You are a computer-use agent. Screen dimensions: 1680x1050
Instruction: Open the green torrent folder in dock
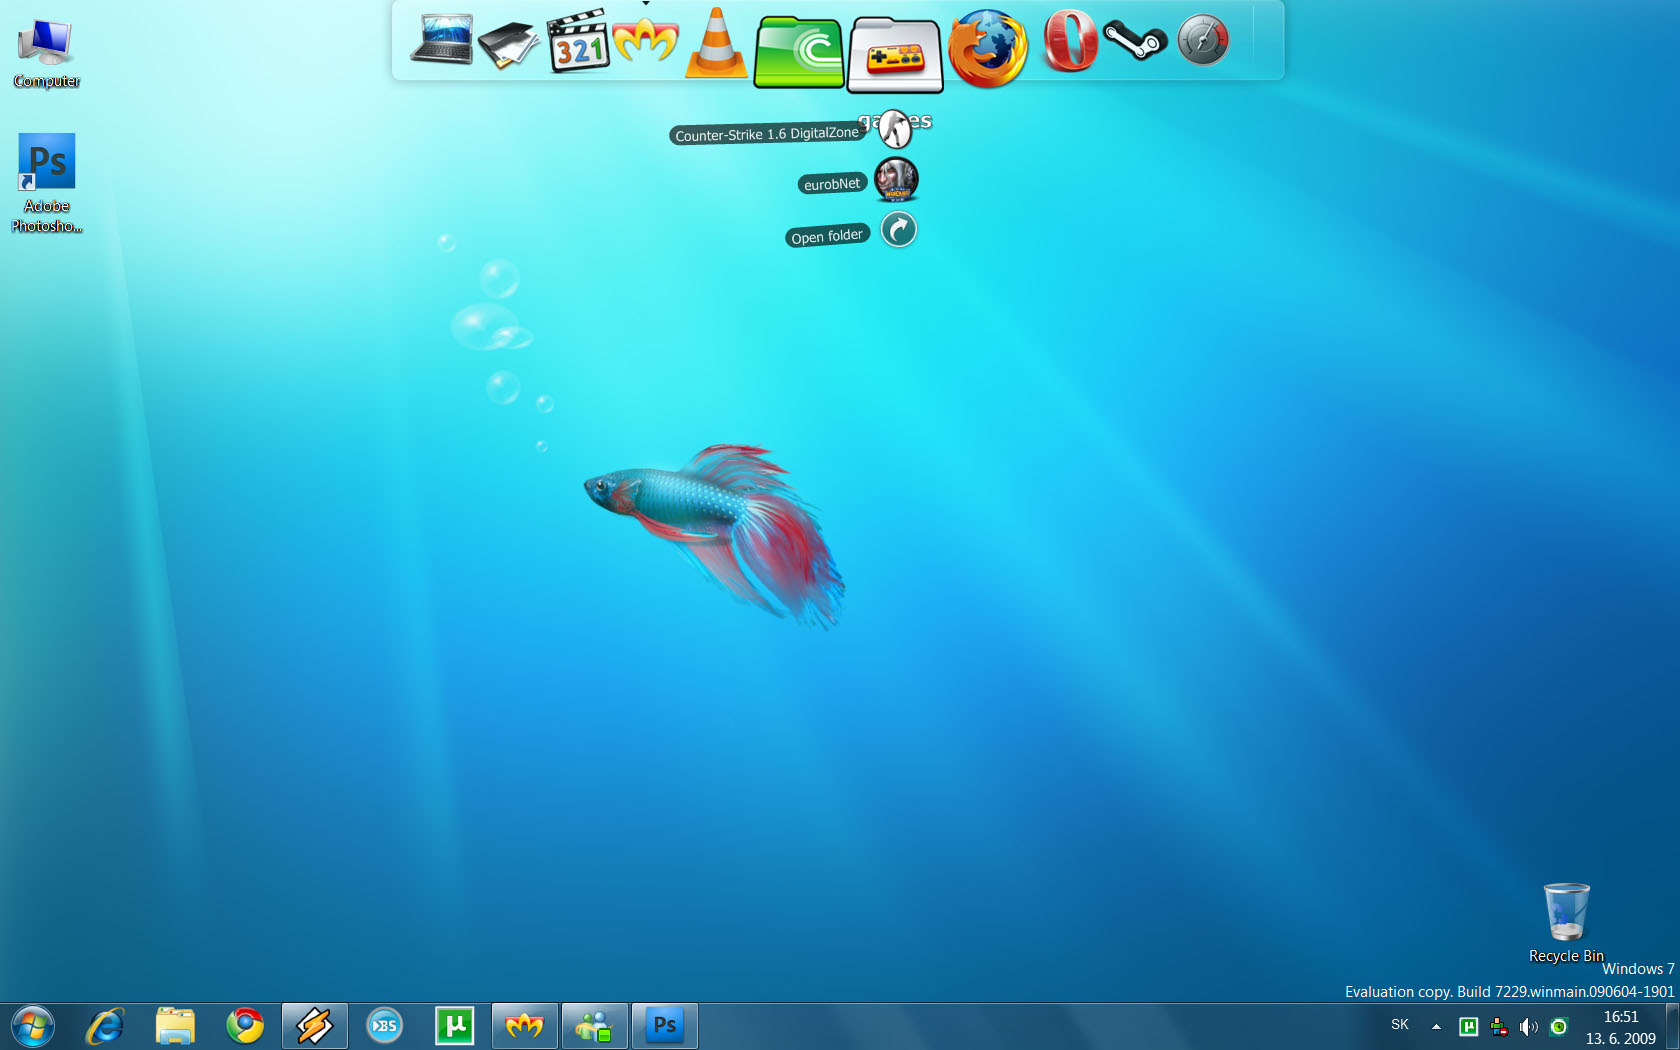click(x=798, y=52)
